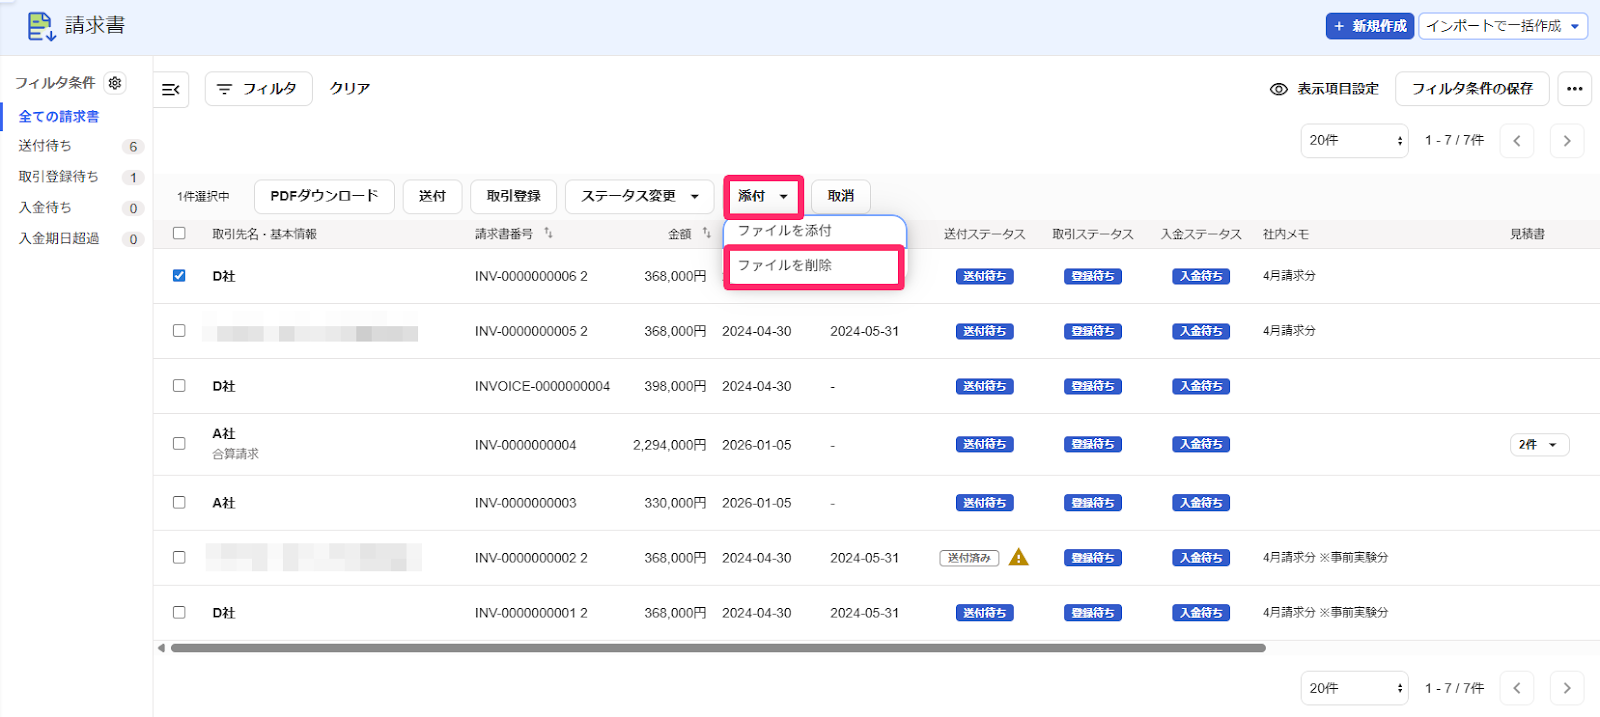The height and width of the screenshot is (717, 1600).
Task: Click the eye icon for display settings
Action: tap(1278, 89)
